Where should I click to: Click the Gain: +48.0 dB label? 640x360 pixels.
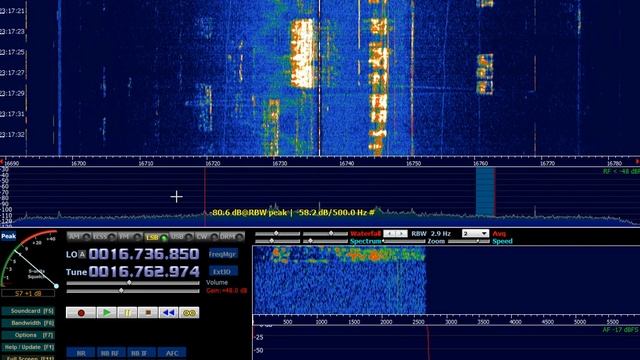click(227, 291)
